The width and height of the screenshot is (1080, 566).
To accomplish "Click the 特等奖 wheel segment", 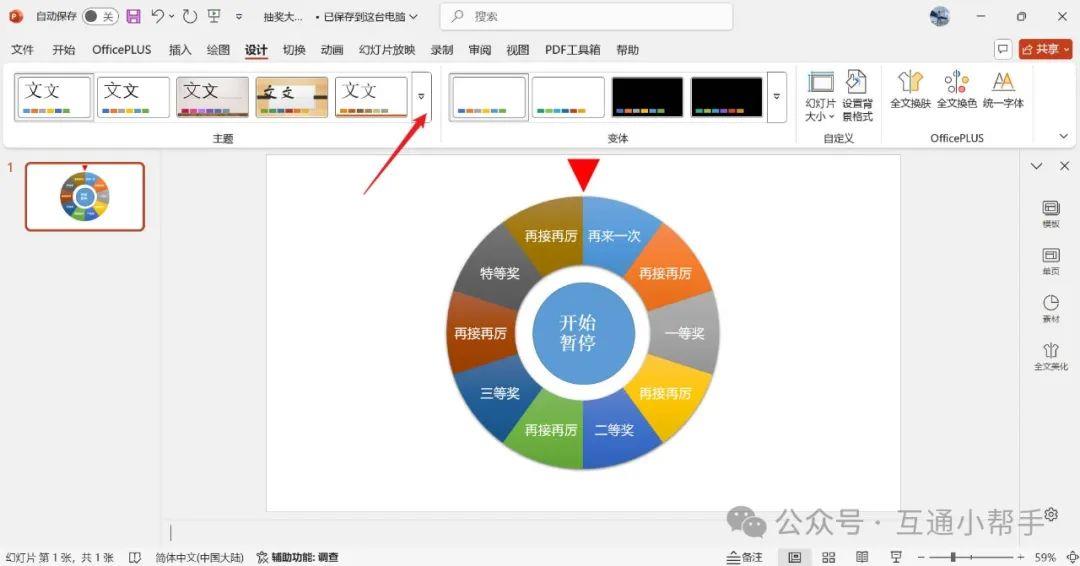I will [499, 273].
